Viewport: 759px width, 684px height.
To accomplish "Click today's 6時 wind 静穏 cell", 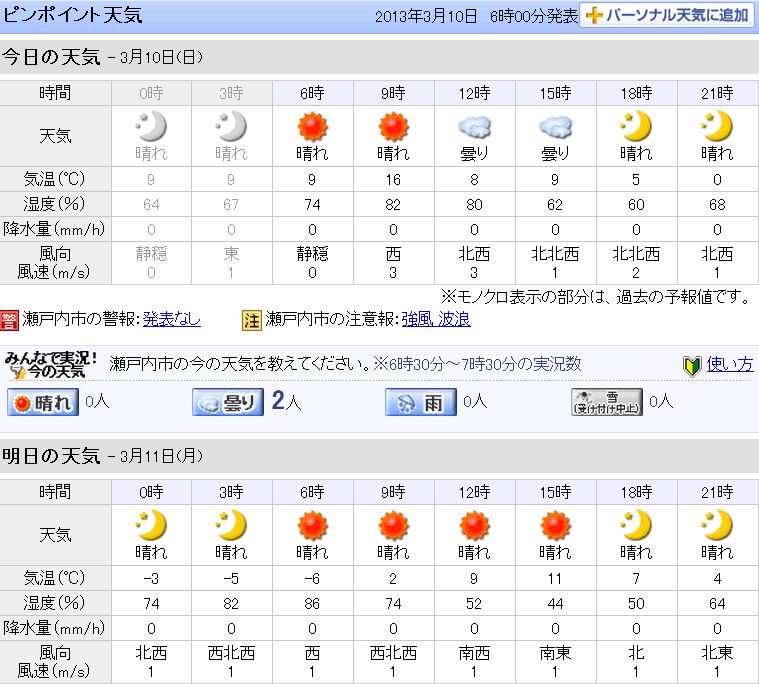I will [312, 263].
